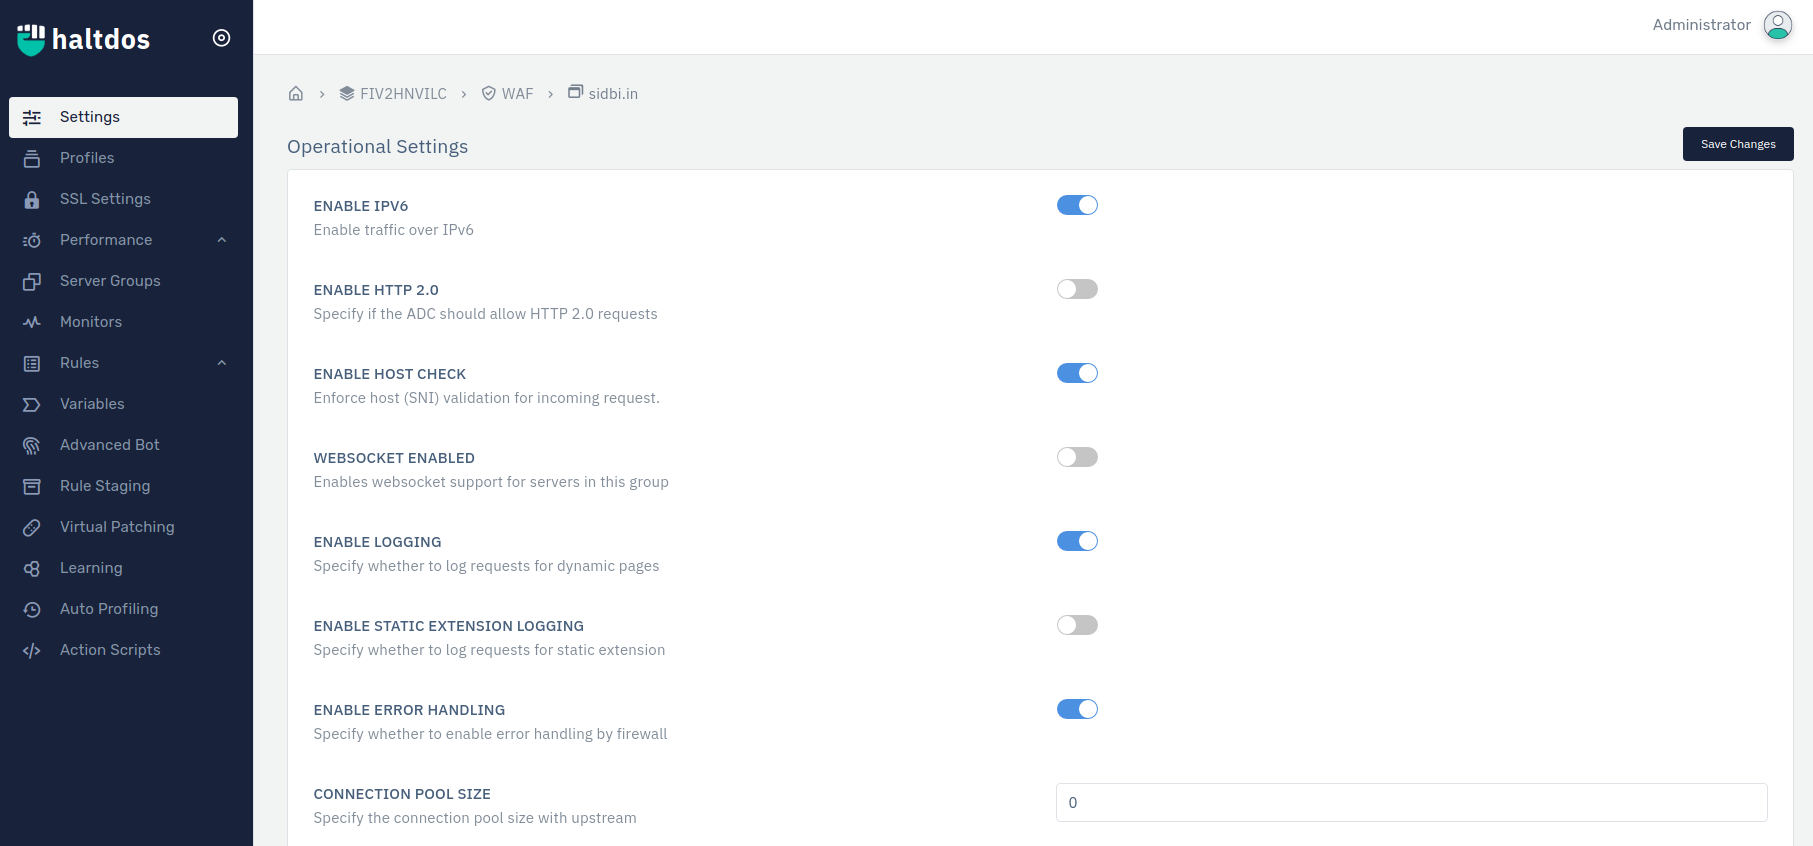Click the Save Changes button

coord(1737,144)
